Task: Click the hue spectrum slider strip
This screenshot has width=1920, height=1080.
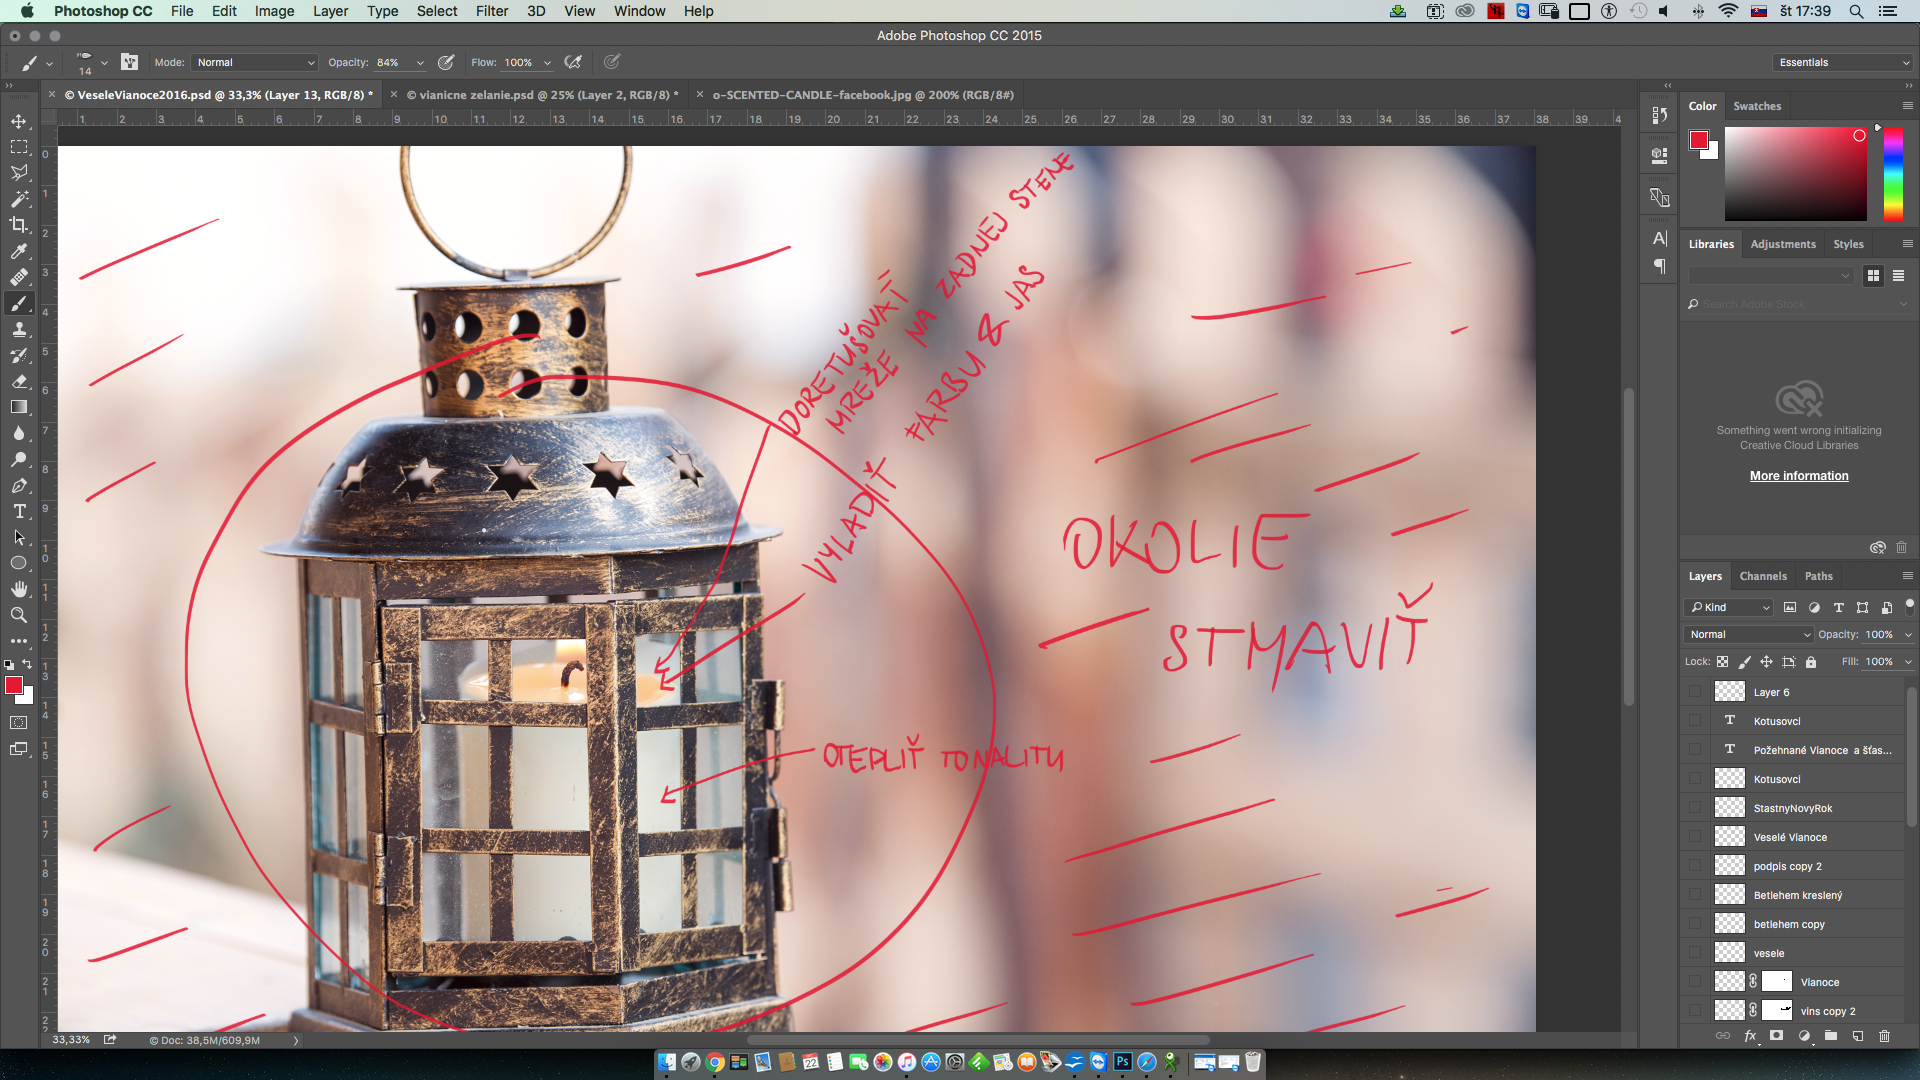Action: click(1893, 174)
